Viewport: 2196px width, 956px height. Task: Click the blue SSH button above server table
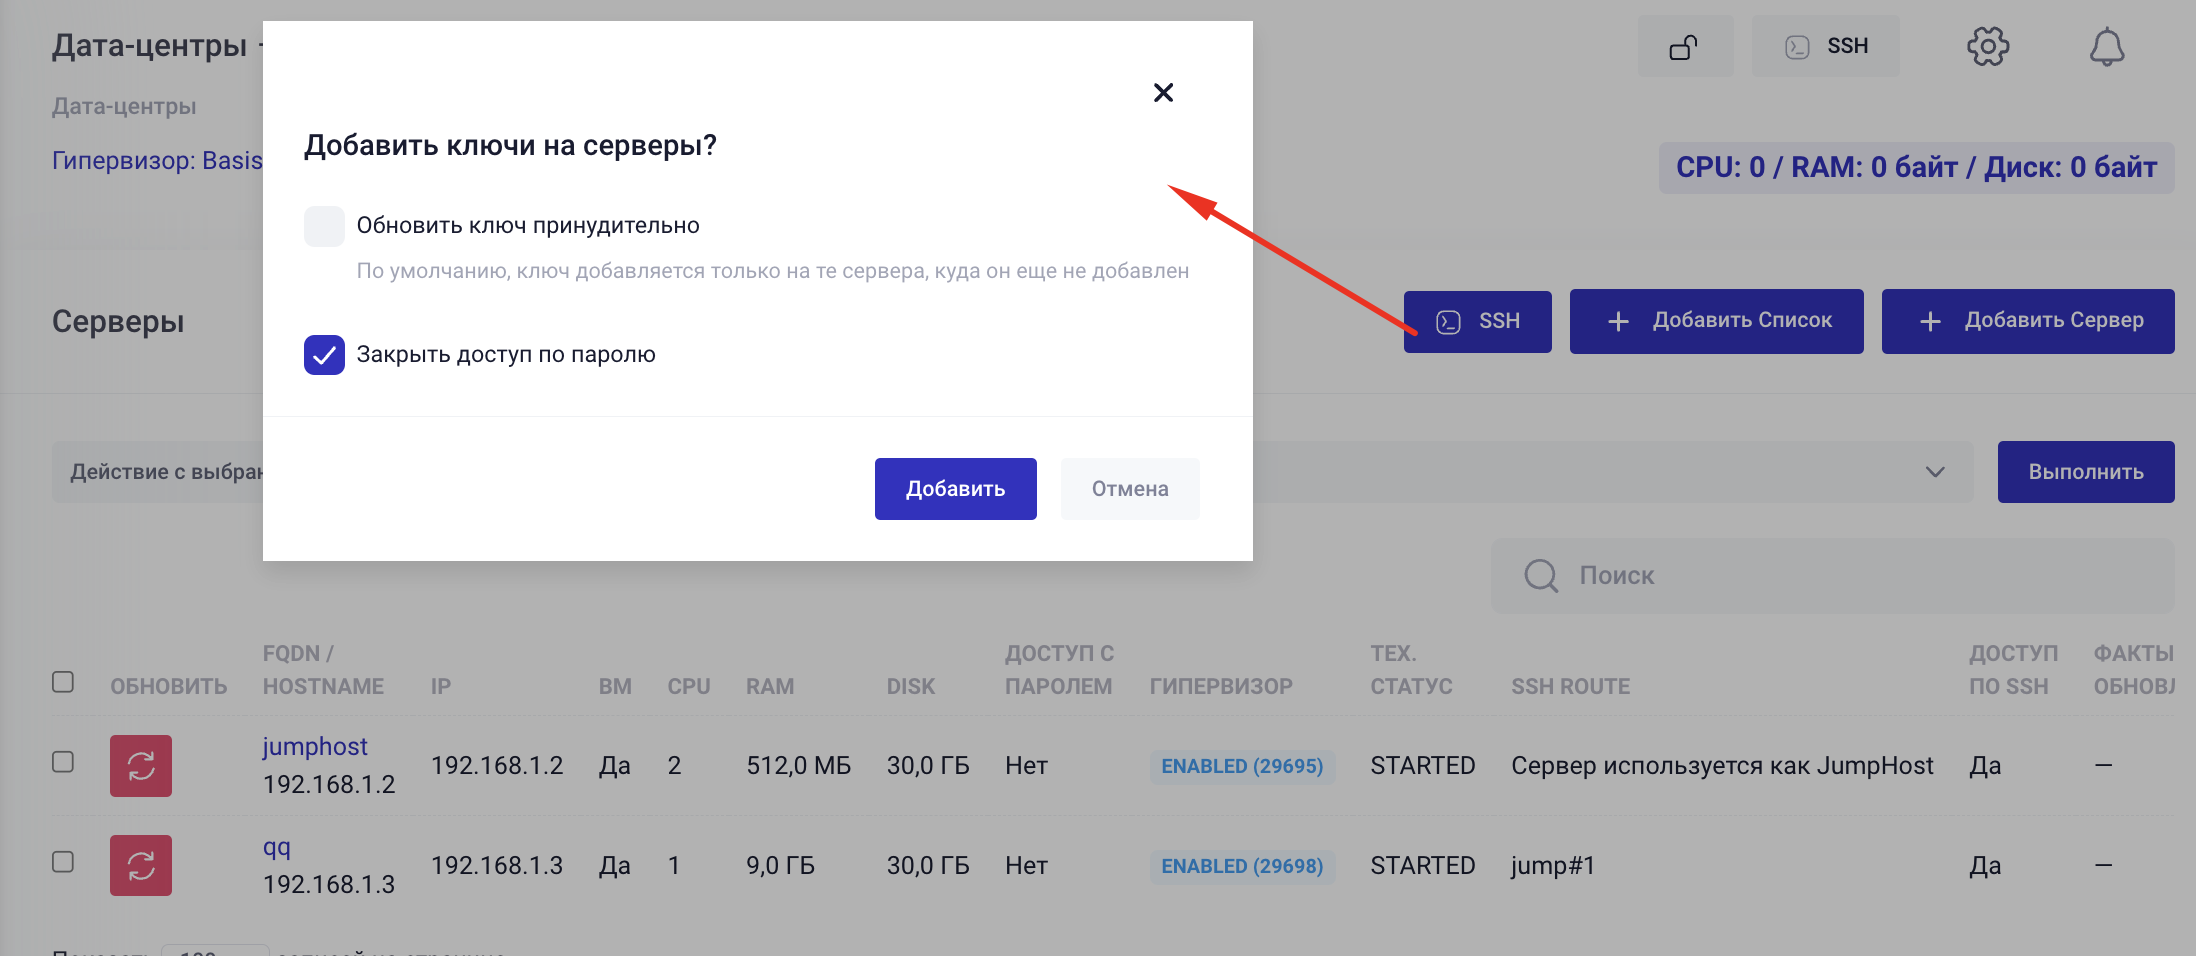(1478, 321)
